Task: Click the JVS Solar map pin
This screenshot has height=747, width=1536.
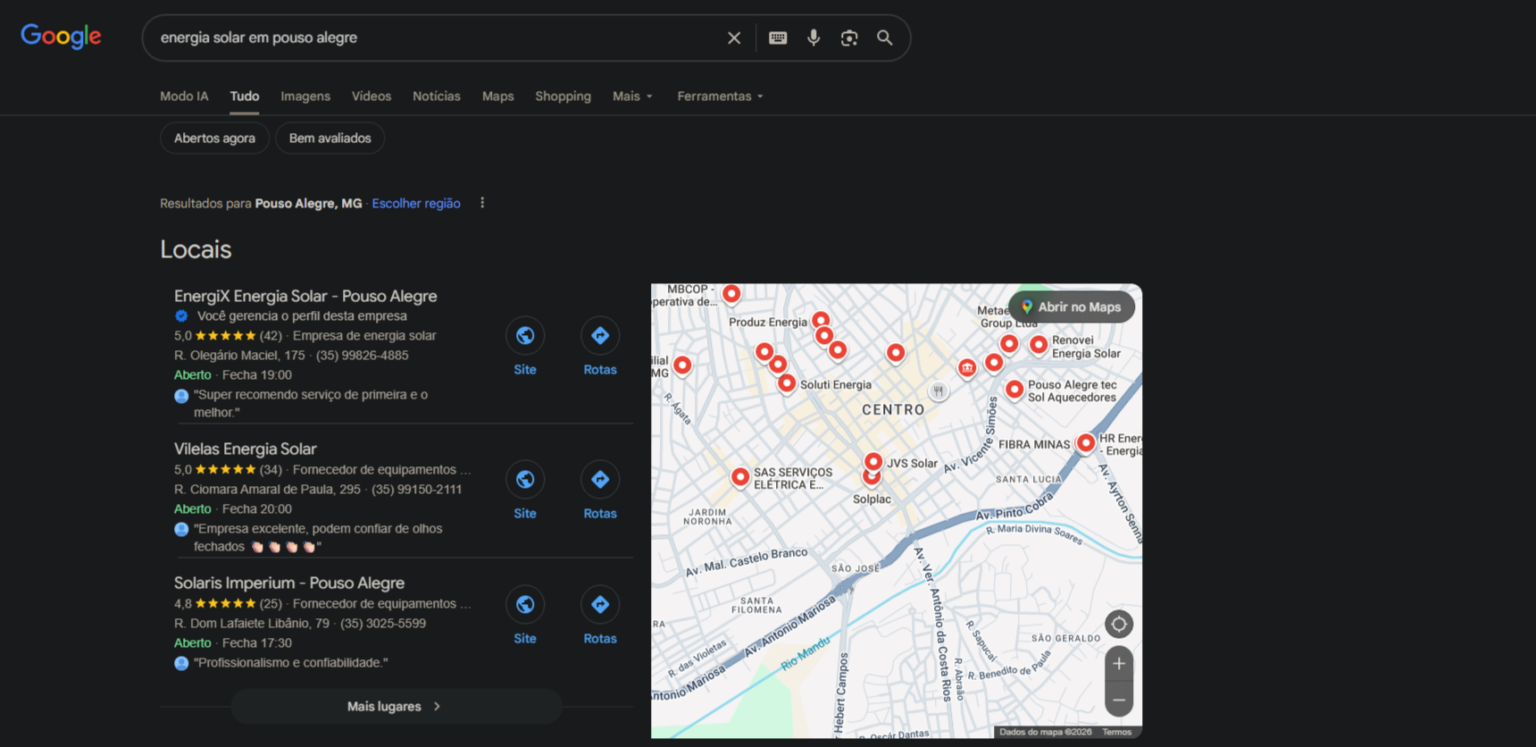Action: [873, 461]
